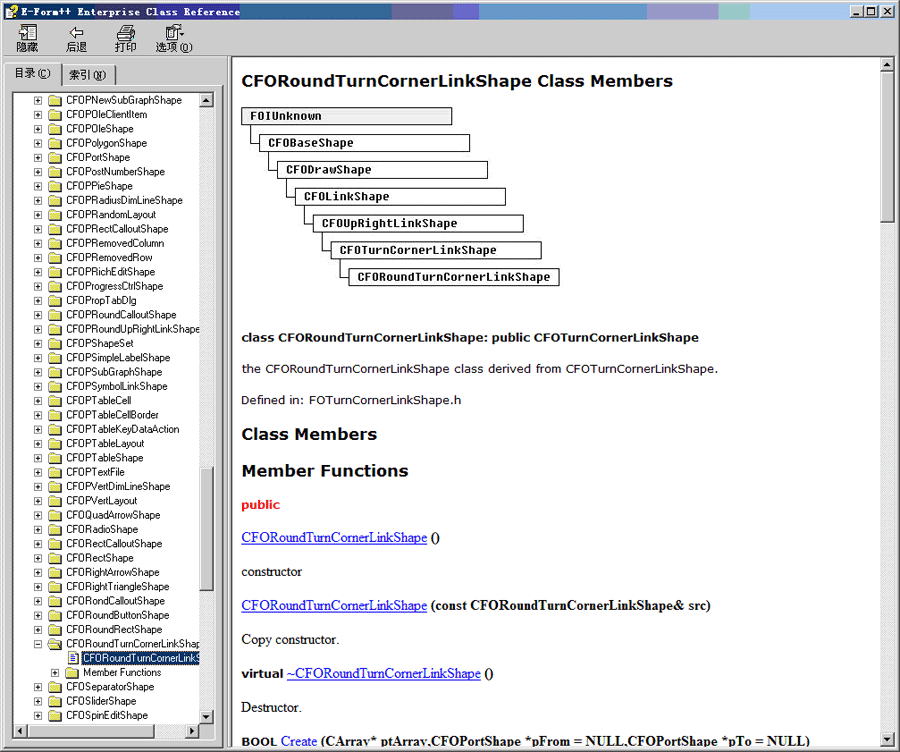Select CFOPVertLayout in the tree

[x=102, y=501]
